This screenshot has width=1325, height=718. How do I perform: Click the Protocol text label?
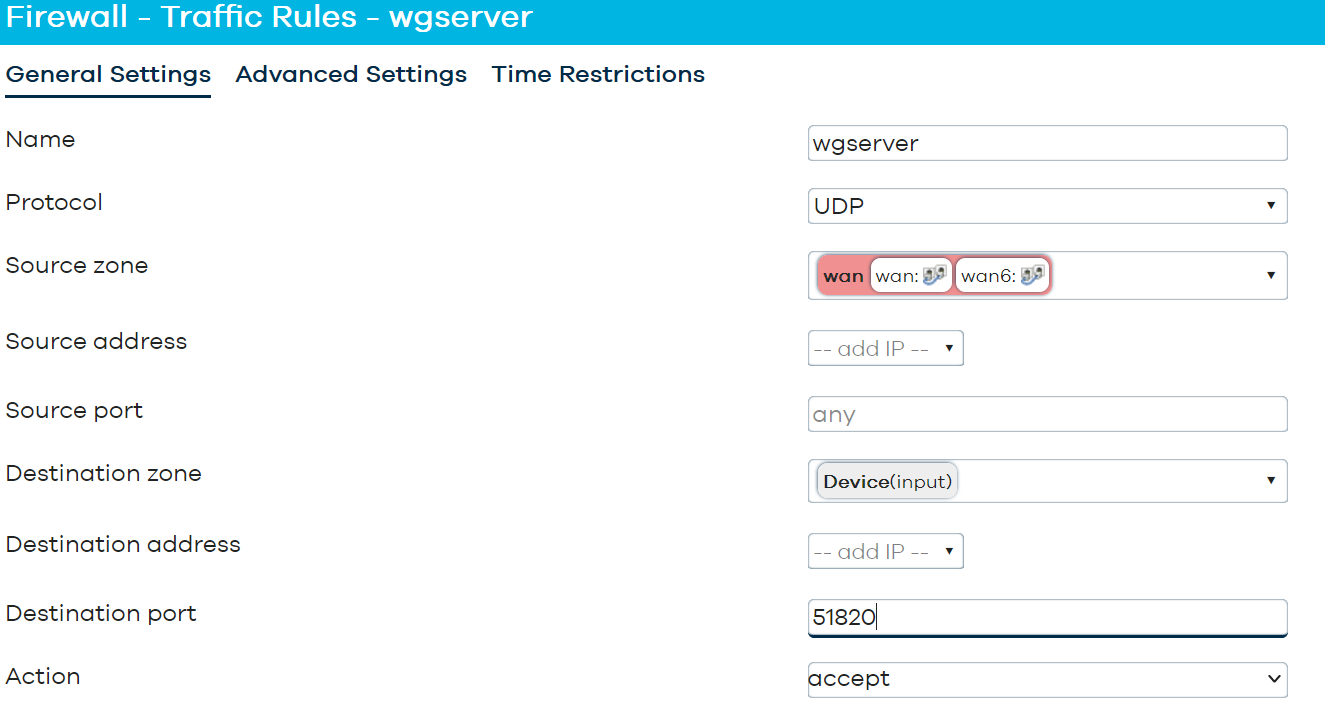pos(54,203)
